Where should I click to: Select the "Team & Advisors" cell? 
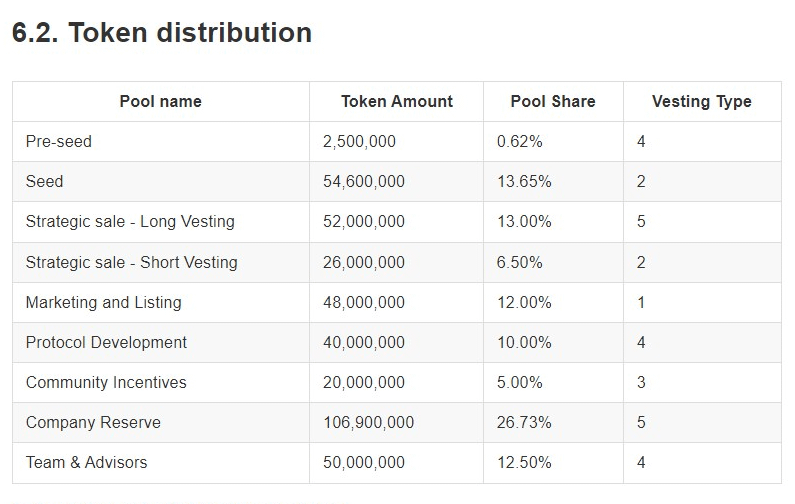pos(86,462)
